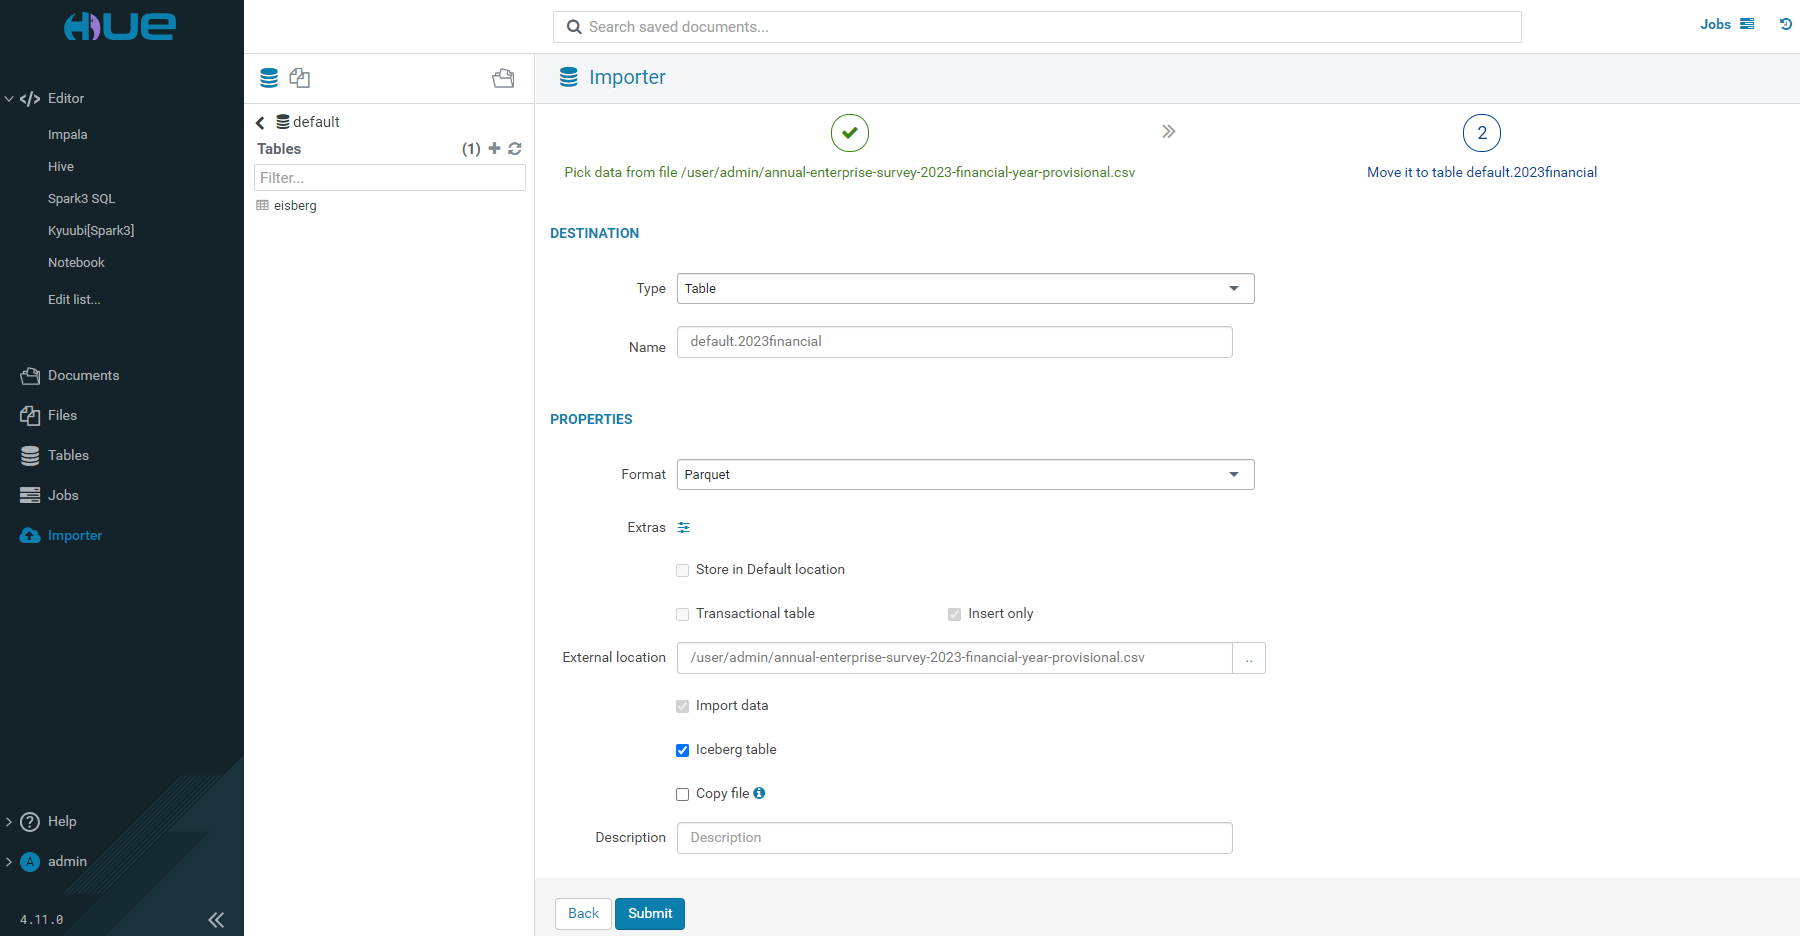The width and height of the screenshot is (1800, 936).
Task: Click the eisberg table icon
Action: pyautogui.click(x=263, y=205)
